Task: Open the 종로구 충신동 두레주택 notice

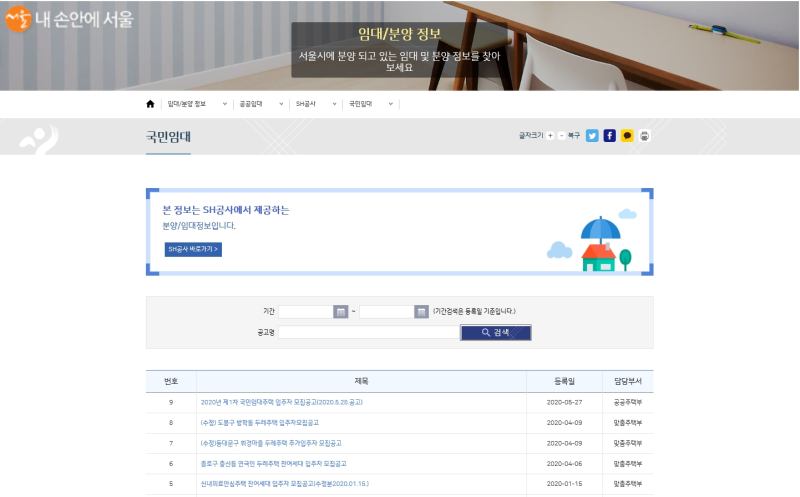Action: pyautogui.click(x=273, y=463)
